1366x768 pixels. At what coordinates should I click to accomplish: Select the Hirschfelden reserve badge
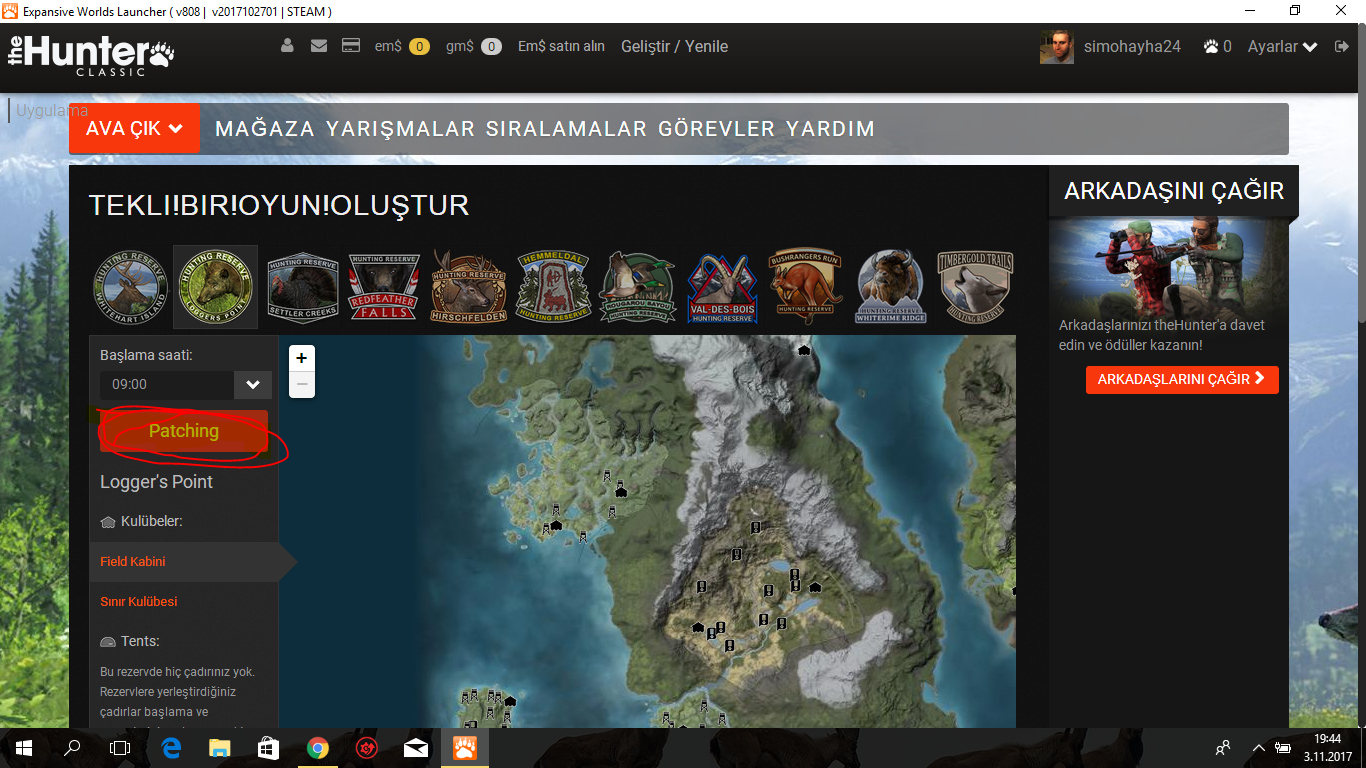pyautogui.click(x=469, y=287)
